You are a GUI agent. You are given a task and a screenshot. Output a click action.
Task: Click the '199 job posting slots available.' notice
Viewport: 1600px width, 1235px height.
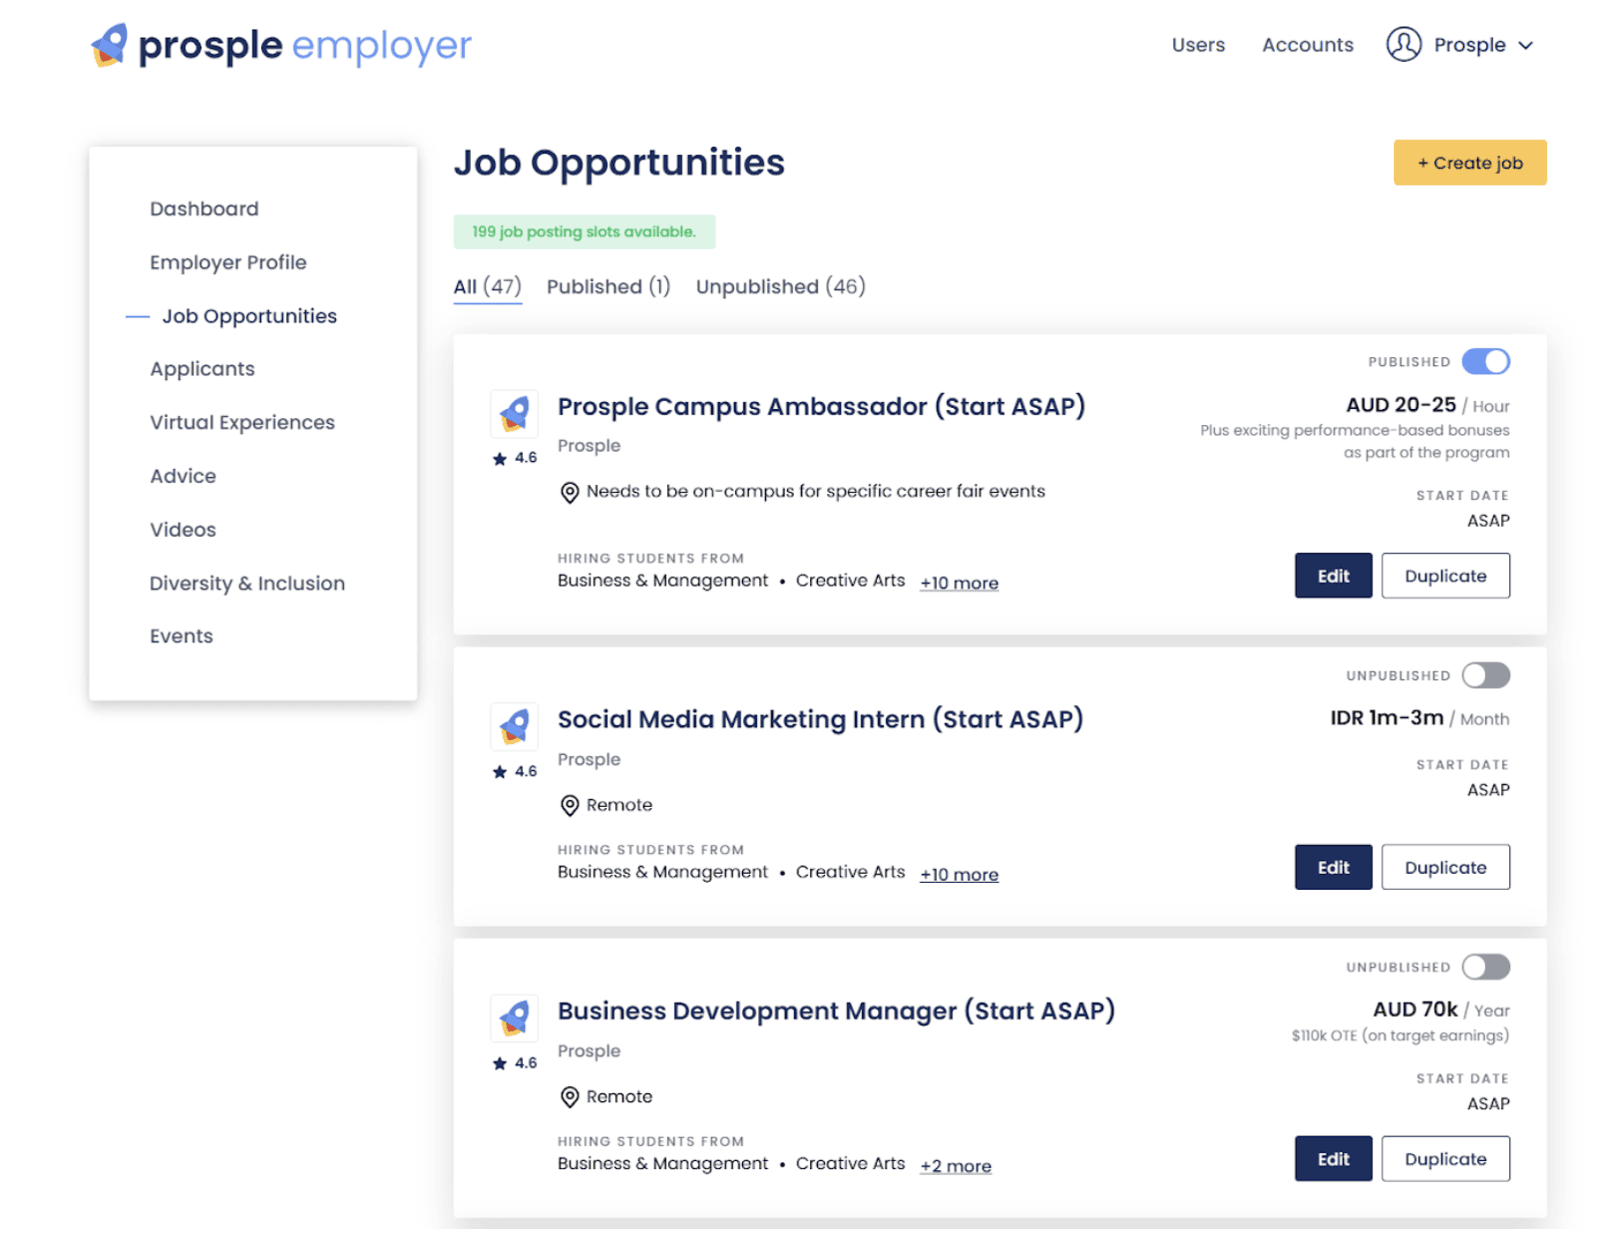[584, 232]
